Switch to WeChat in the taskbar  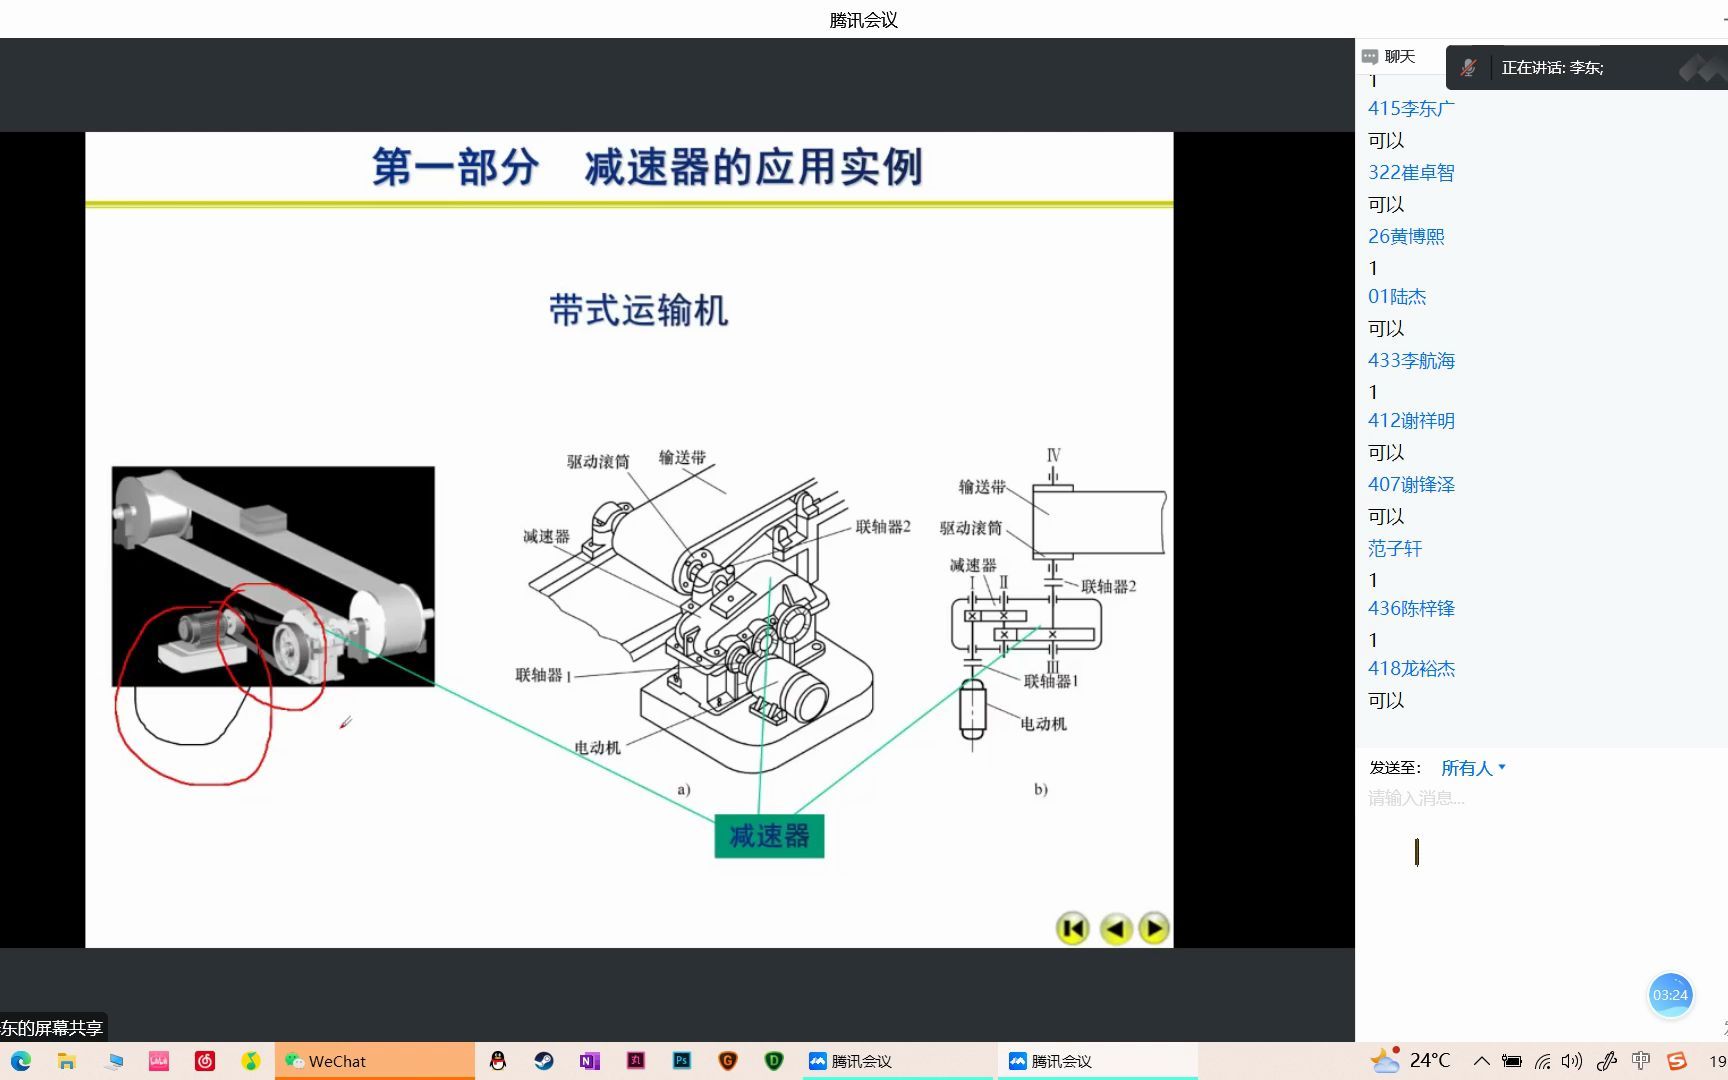pyautogui.click(x=375, y=1061)
